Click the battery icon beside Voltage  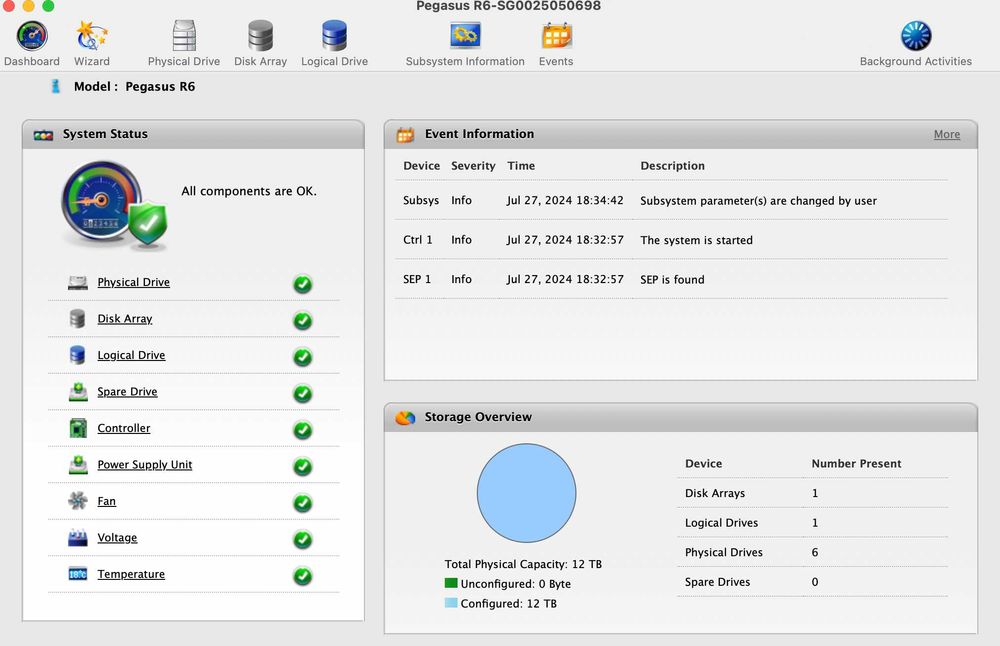[x=78, y=538]
